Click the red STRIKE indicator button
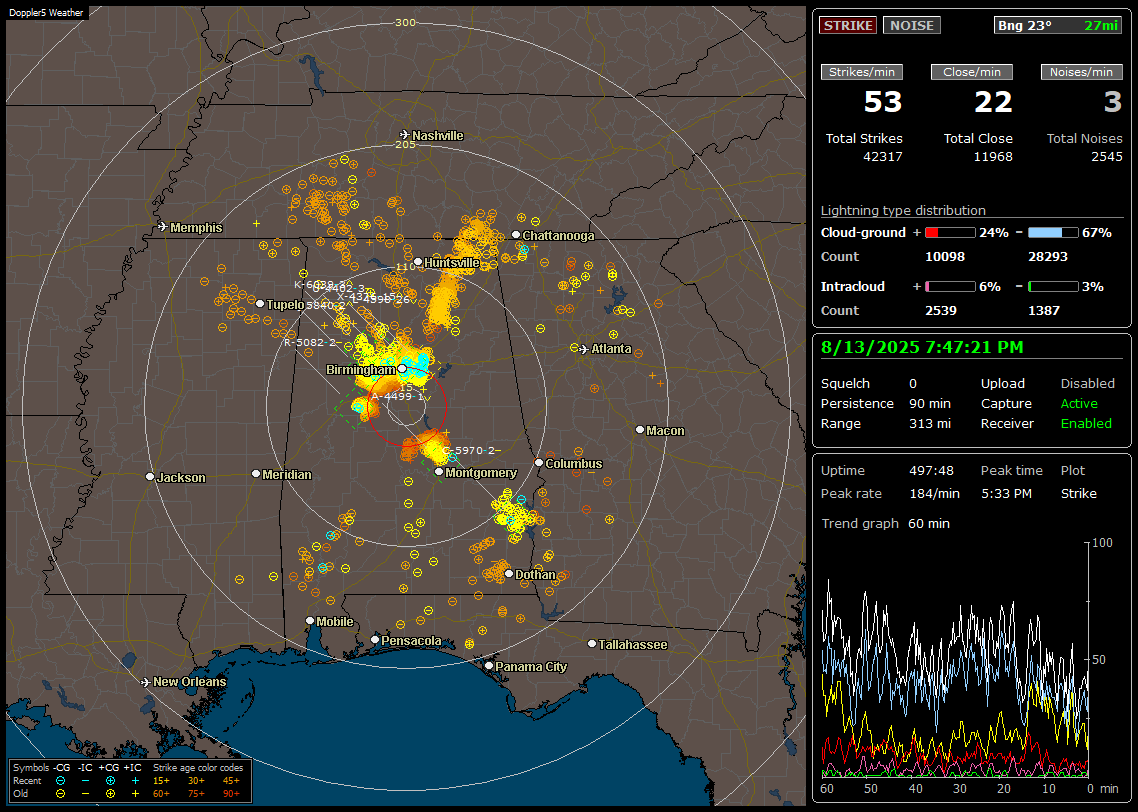Viewport: 1138px width, 812px height. point(848,25)
